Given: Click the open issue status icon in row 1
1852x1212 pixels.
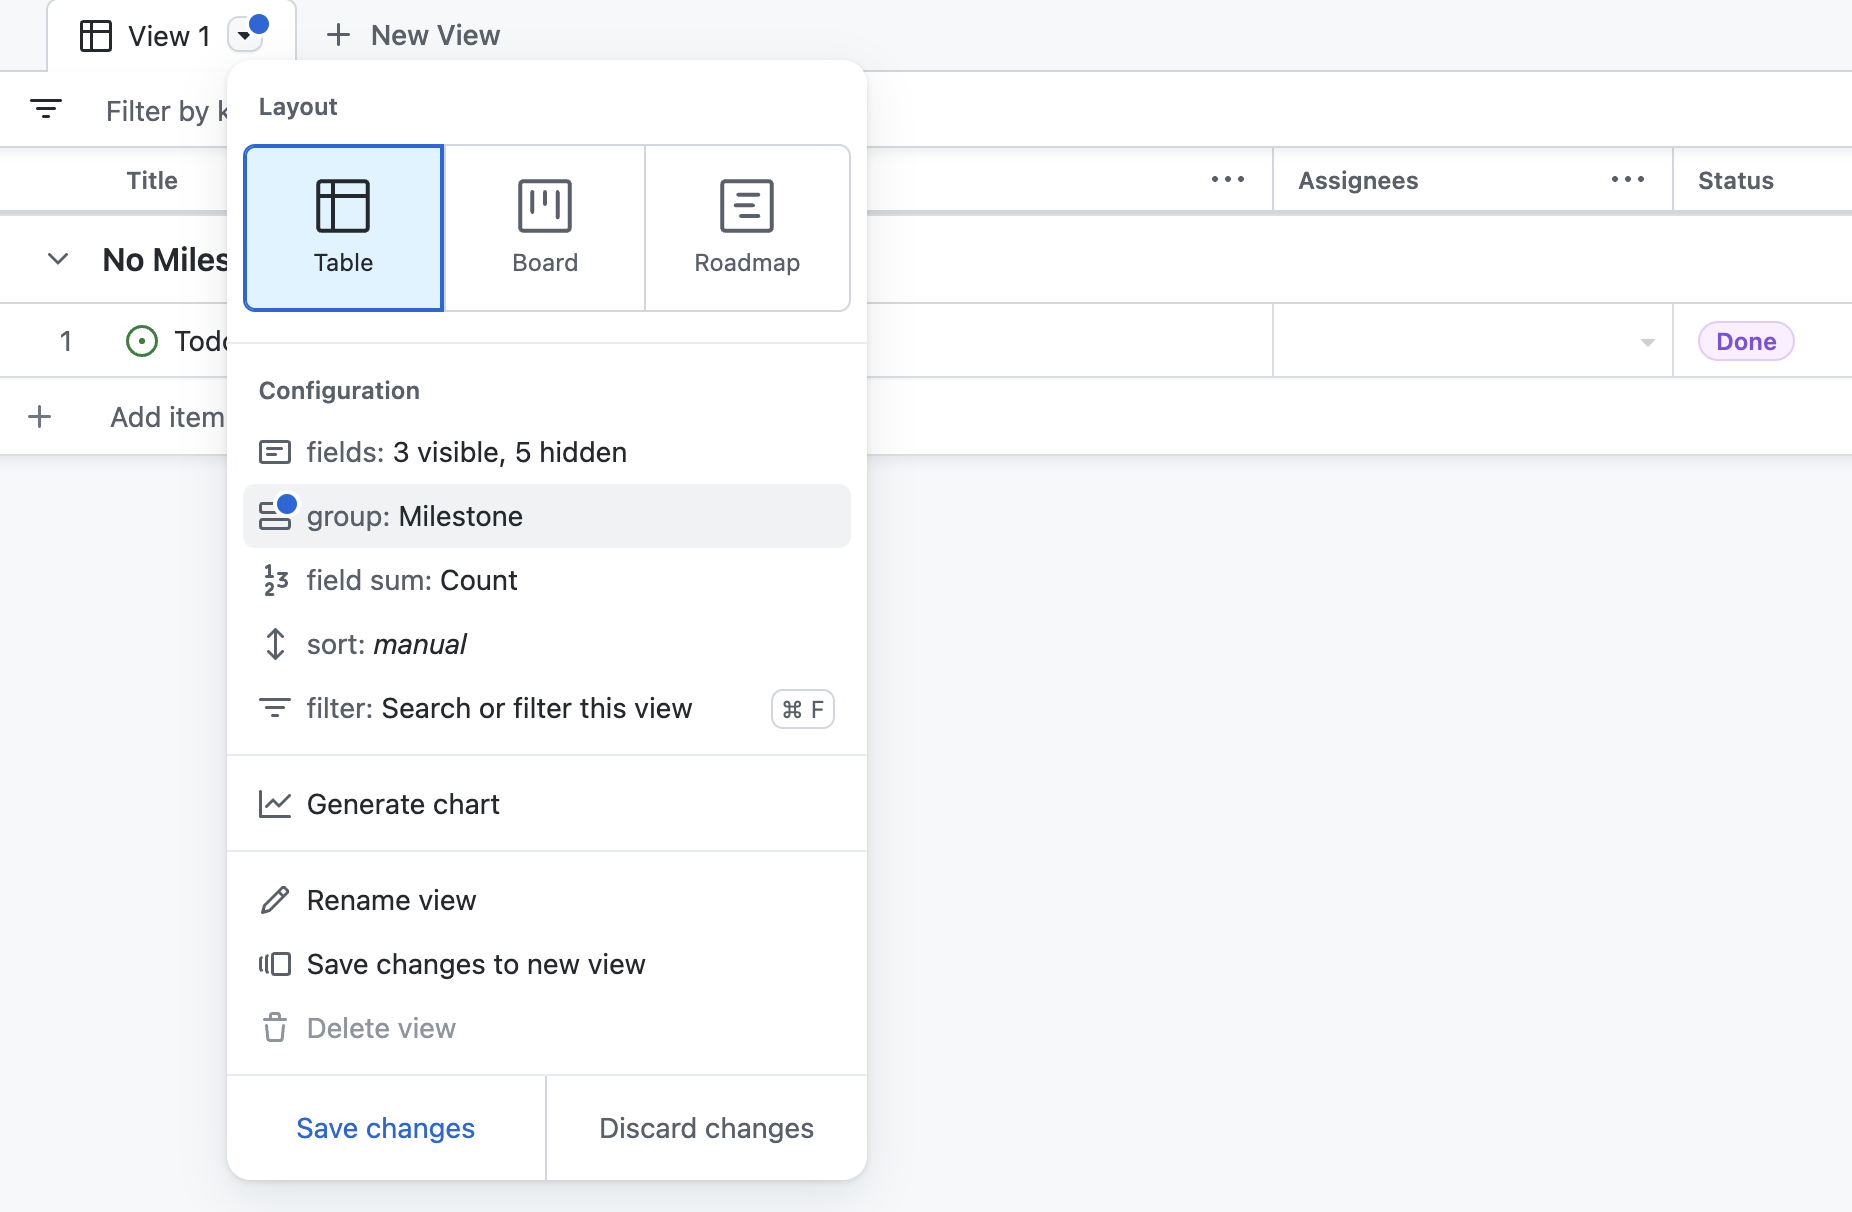Looking at the screenshot, I should click(142, 341).
